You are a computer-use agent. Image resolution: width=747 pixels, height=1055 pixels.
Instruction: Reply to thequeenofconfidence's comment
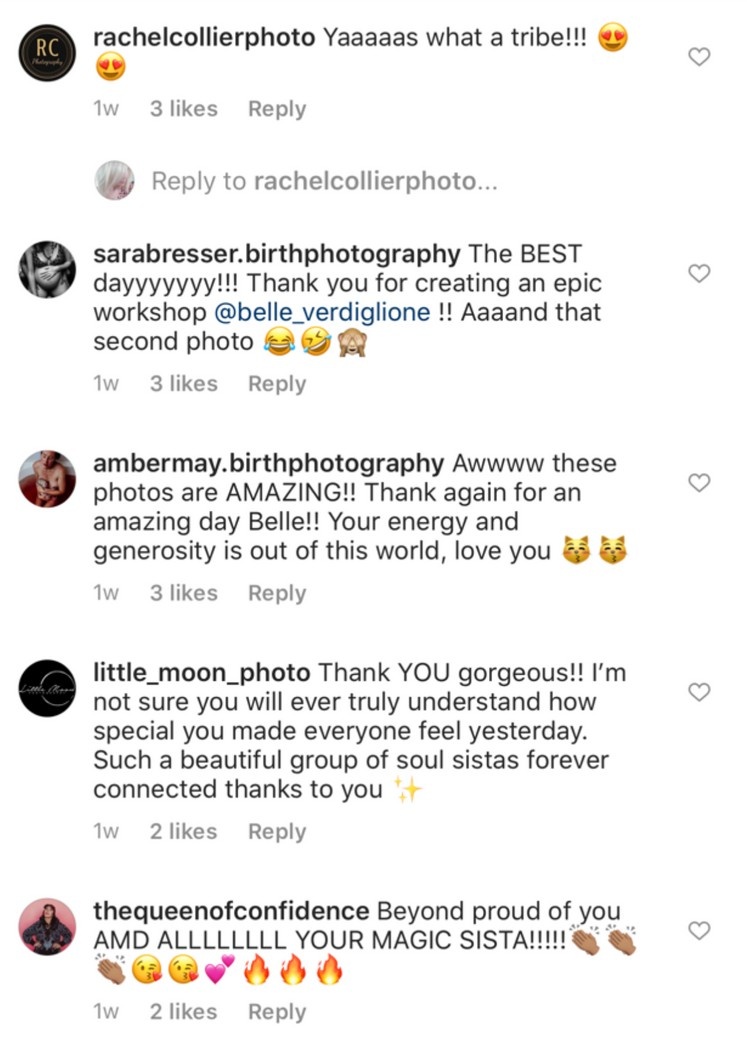(277, 1012)
